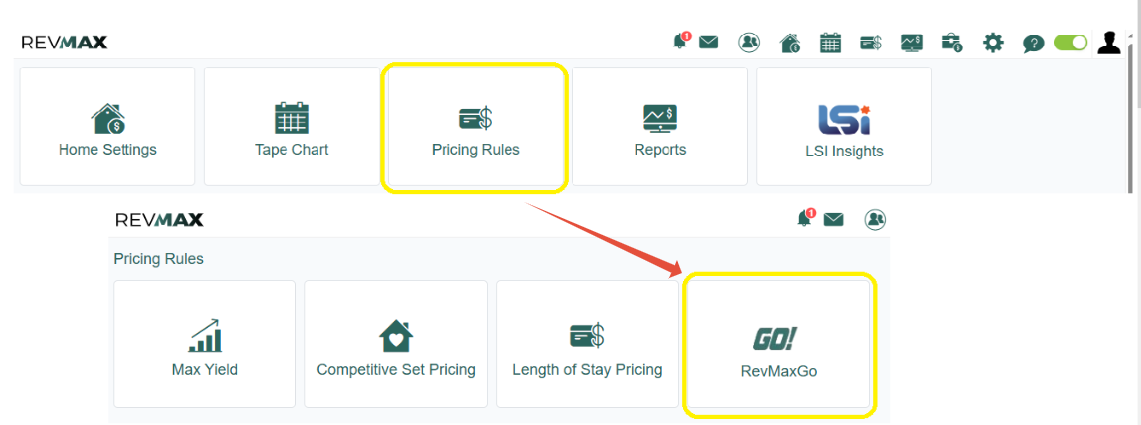Viewport: 1141px width, 425px height.
Task: Open the Home Settings tile
Action: click(x=107, y=127)
